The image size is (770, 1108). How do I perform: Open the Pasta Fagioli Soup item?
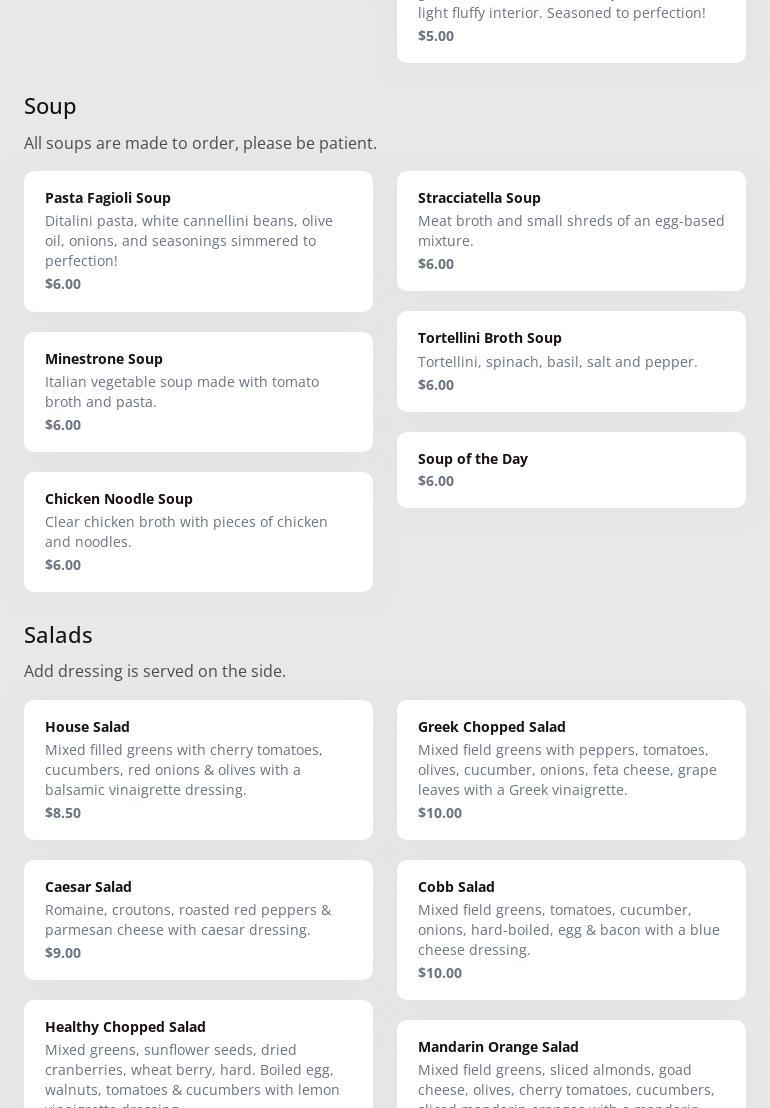click(198, 240)
